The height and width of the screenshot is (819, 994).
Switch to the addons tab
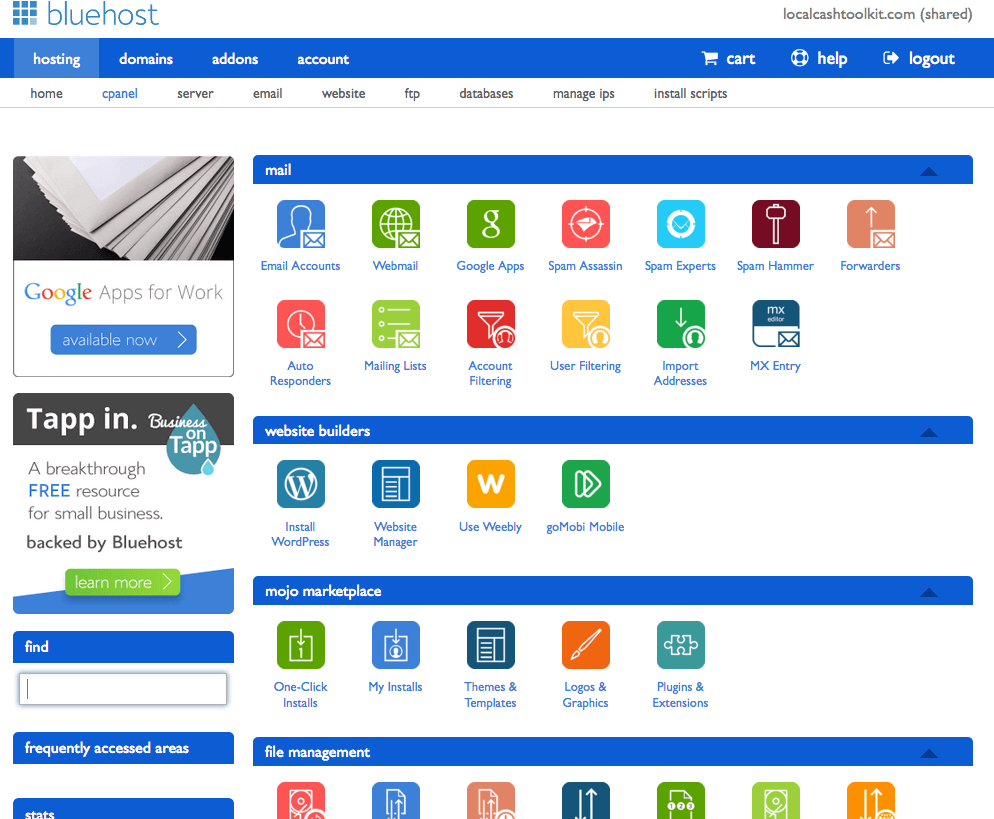point(235,59)
